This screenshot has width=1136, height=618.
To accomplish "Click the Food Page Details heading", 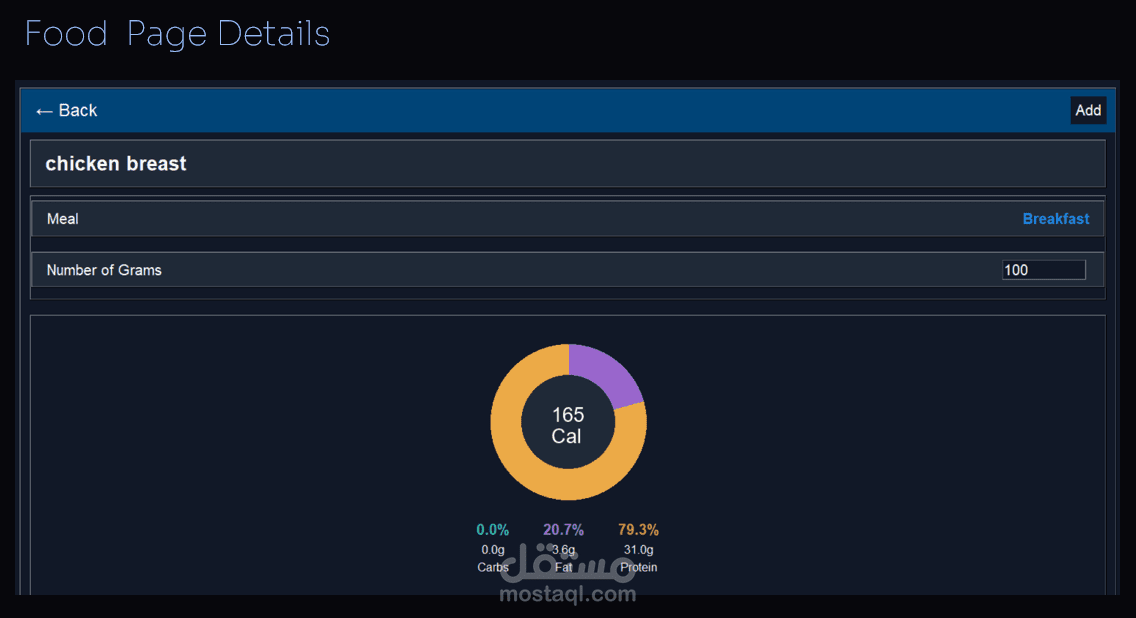I will tap(178, 34).
